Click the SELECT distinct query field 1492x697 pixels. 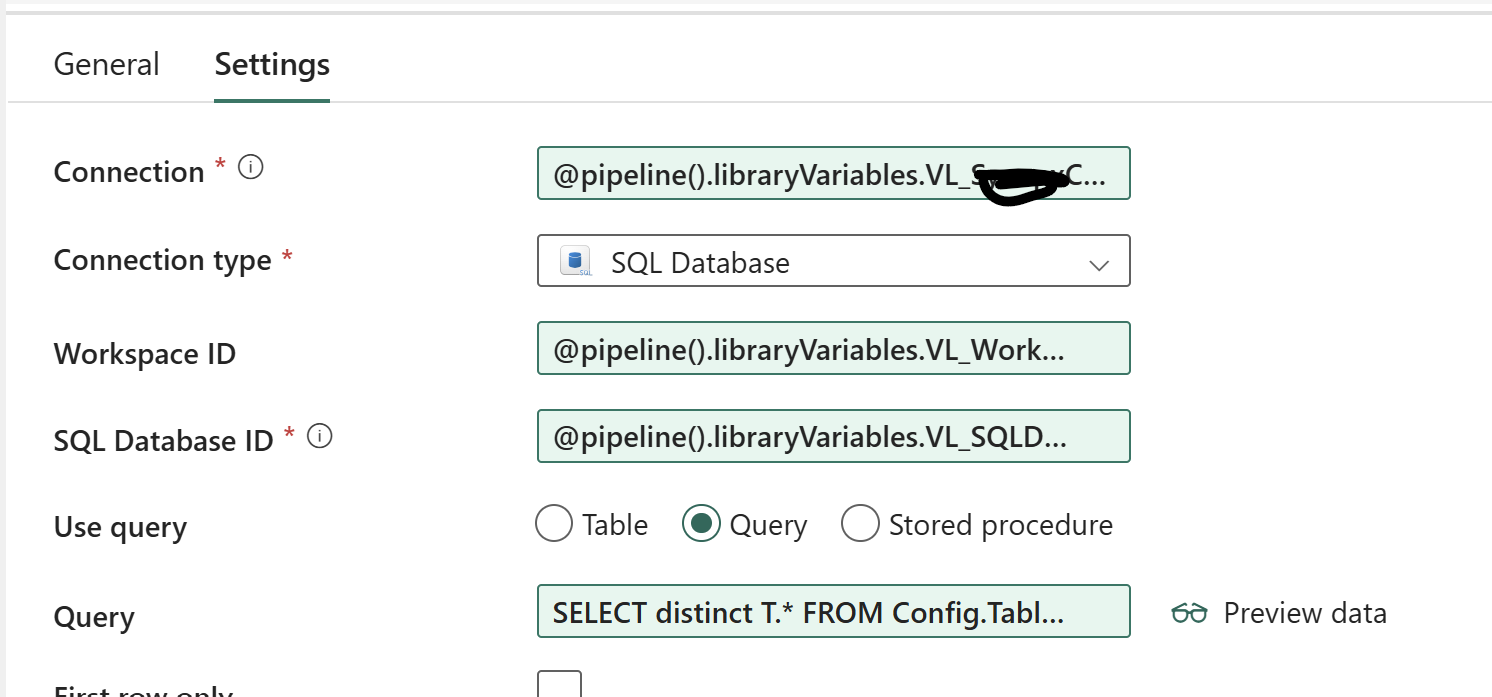[x=834, y=611]
